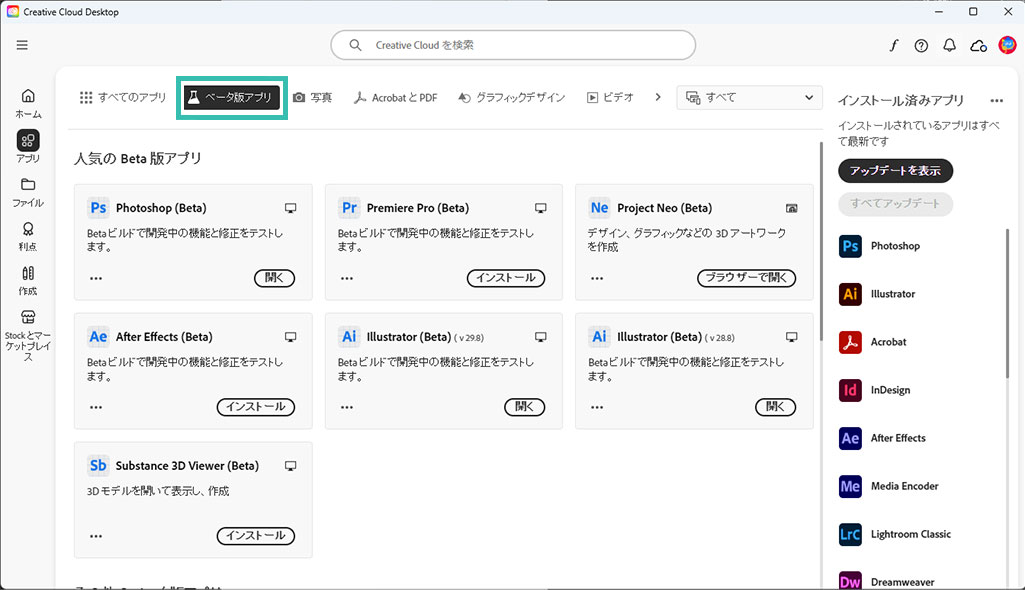
Task: Open Files (ファイル) in sidebar
Action: (28, 192)
